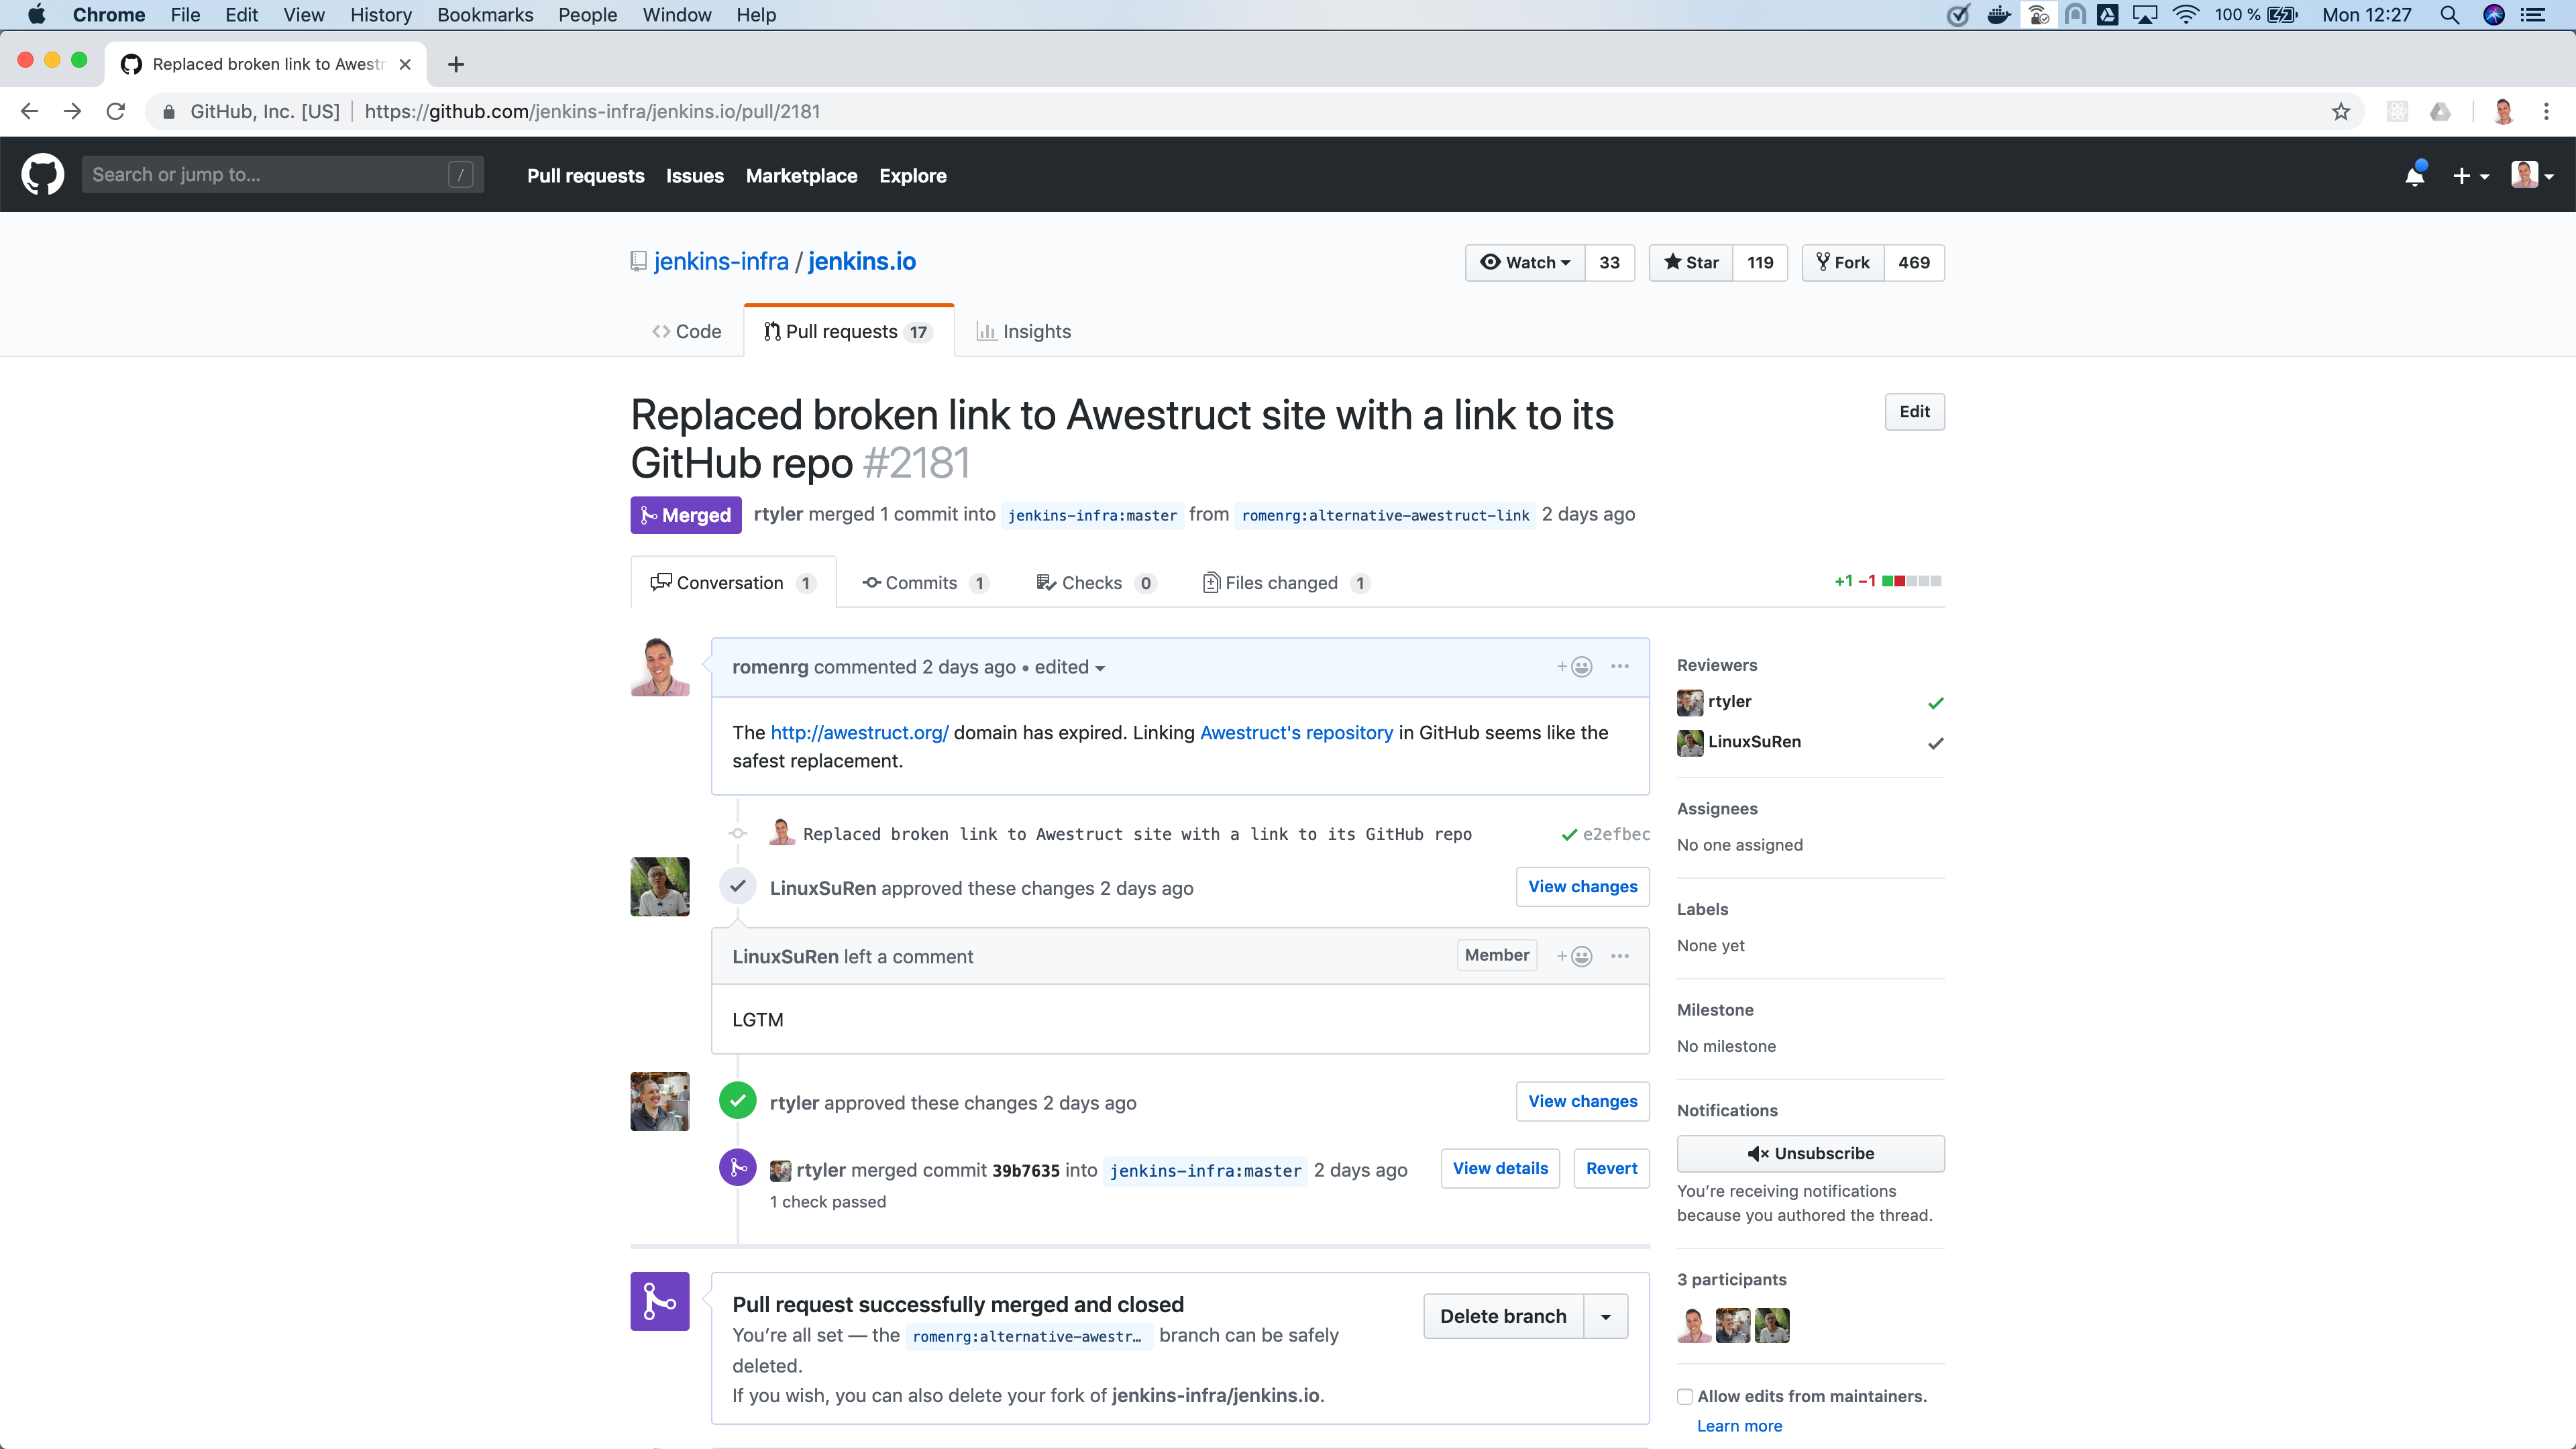Click the Revert button

(1611, 1168)
